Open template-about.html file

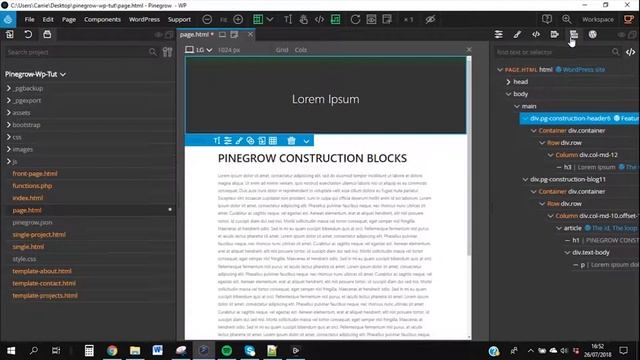pos(42,271)
